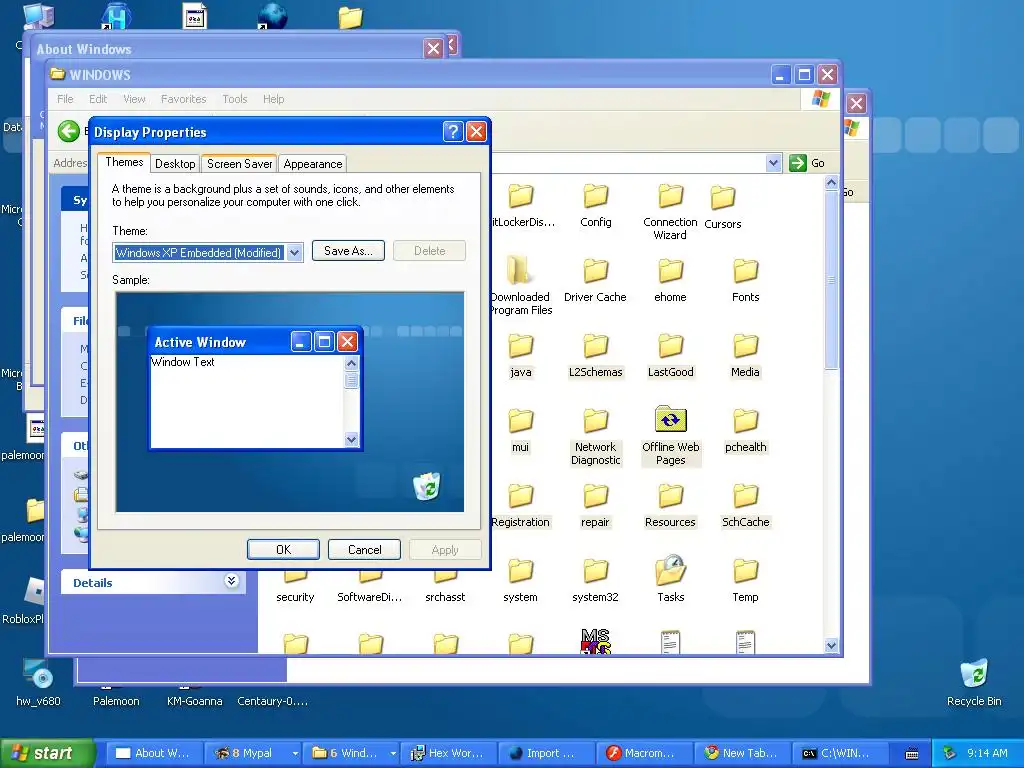
Task: Select the Downloaded Program Files folder
Action: (520, 285)
